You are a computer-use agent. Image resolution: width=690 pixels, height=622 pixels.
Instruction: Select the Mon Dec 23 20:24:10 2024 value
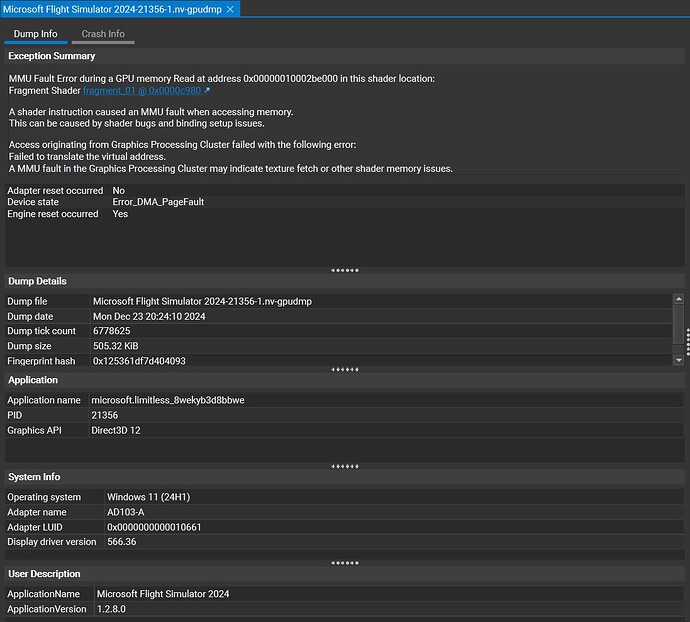(x=149, y=317)
